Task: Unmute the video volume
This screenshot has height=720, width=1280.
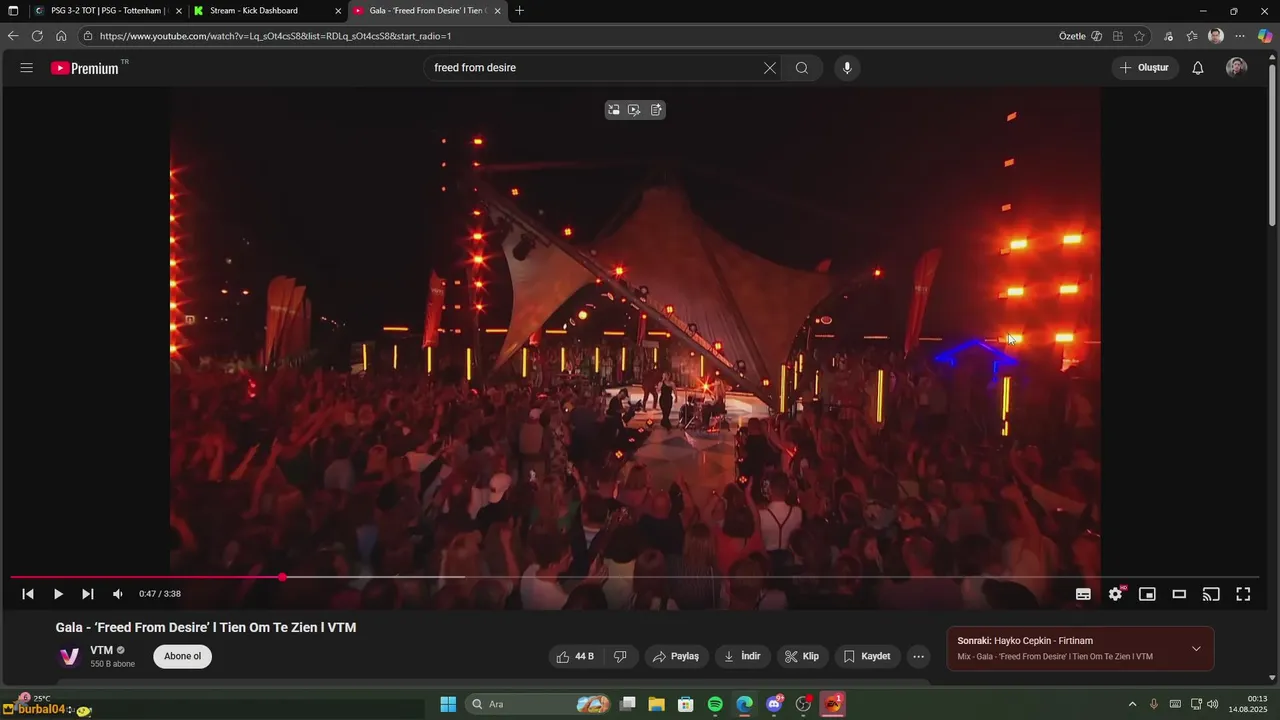Action: pyautogui.click(x=118, y=594)
